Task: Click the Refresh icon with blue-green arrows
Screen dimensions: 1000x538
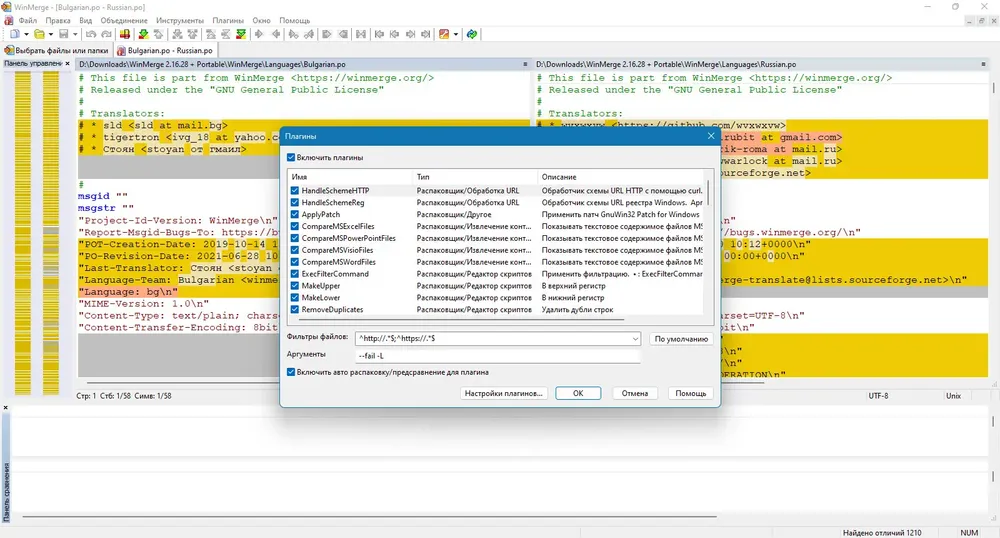Action: tap(472, 34)
